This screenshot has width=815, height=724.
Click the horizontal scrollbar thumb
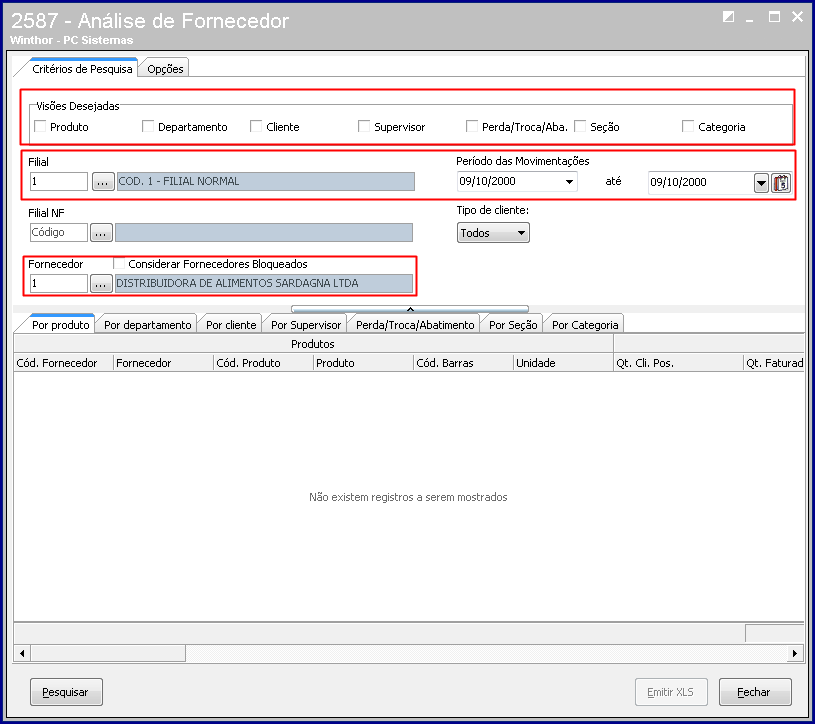tap(108, 653)
